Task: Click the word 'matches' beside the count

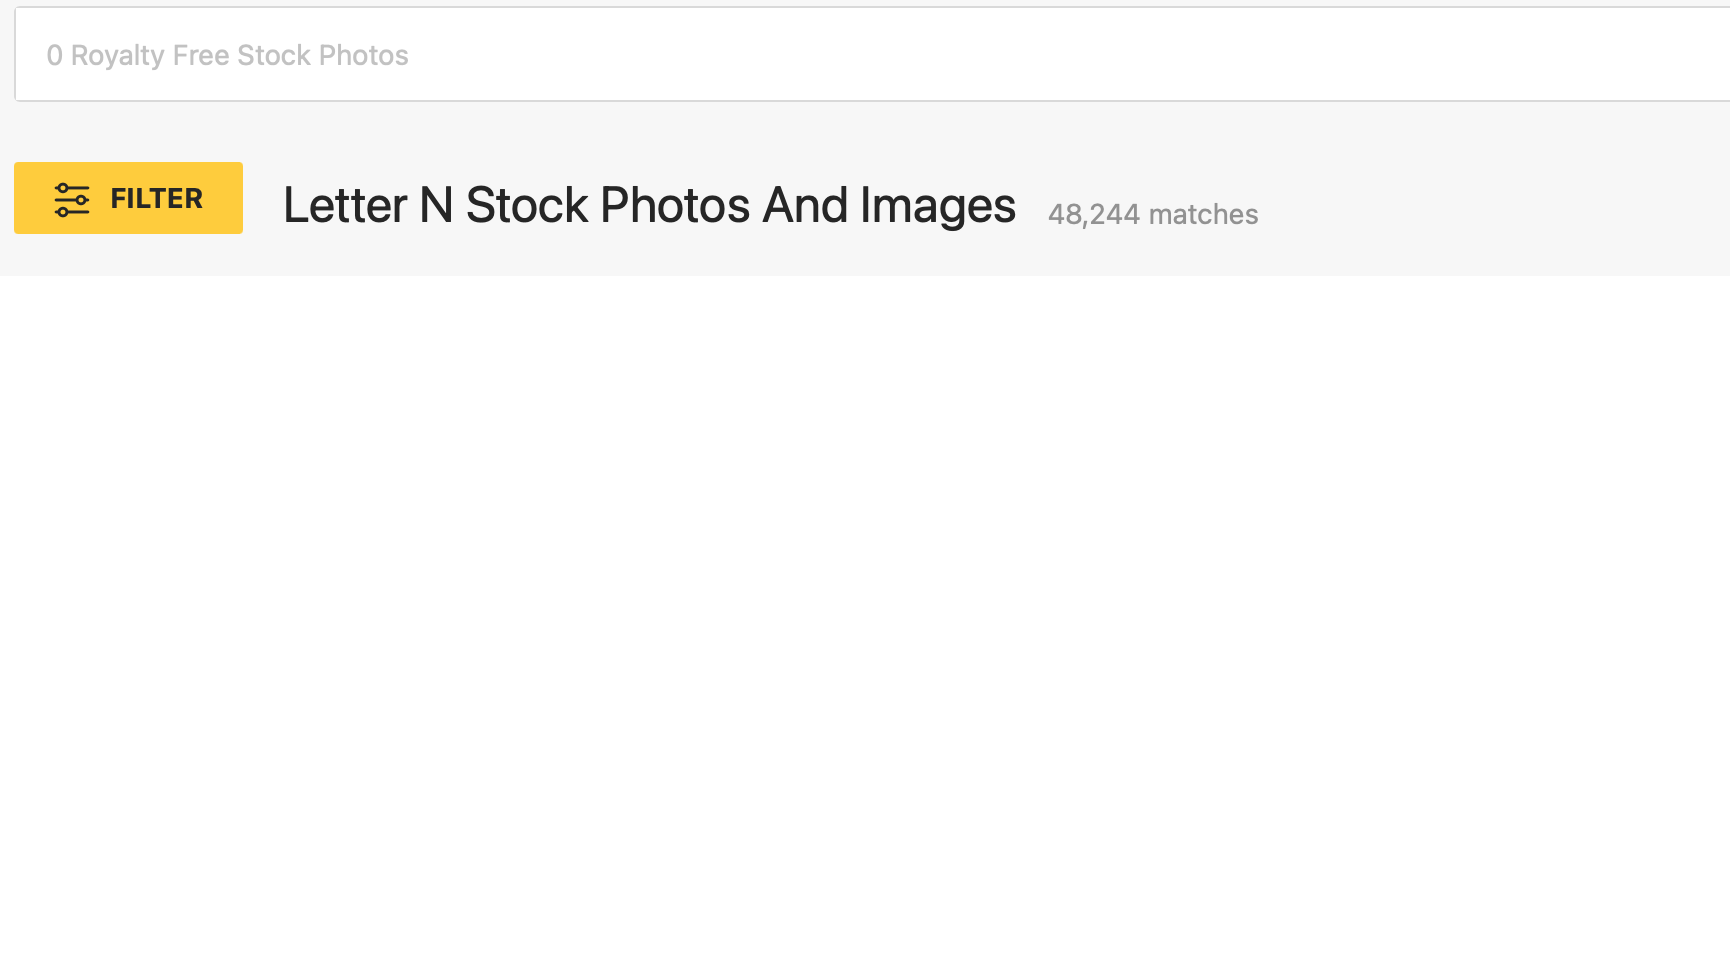Action: pyautogui.click(x=1203, y=214)
